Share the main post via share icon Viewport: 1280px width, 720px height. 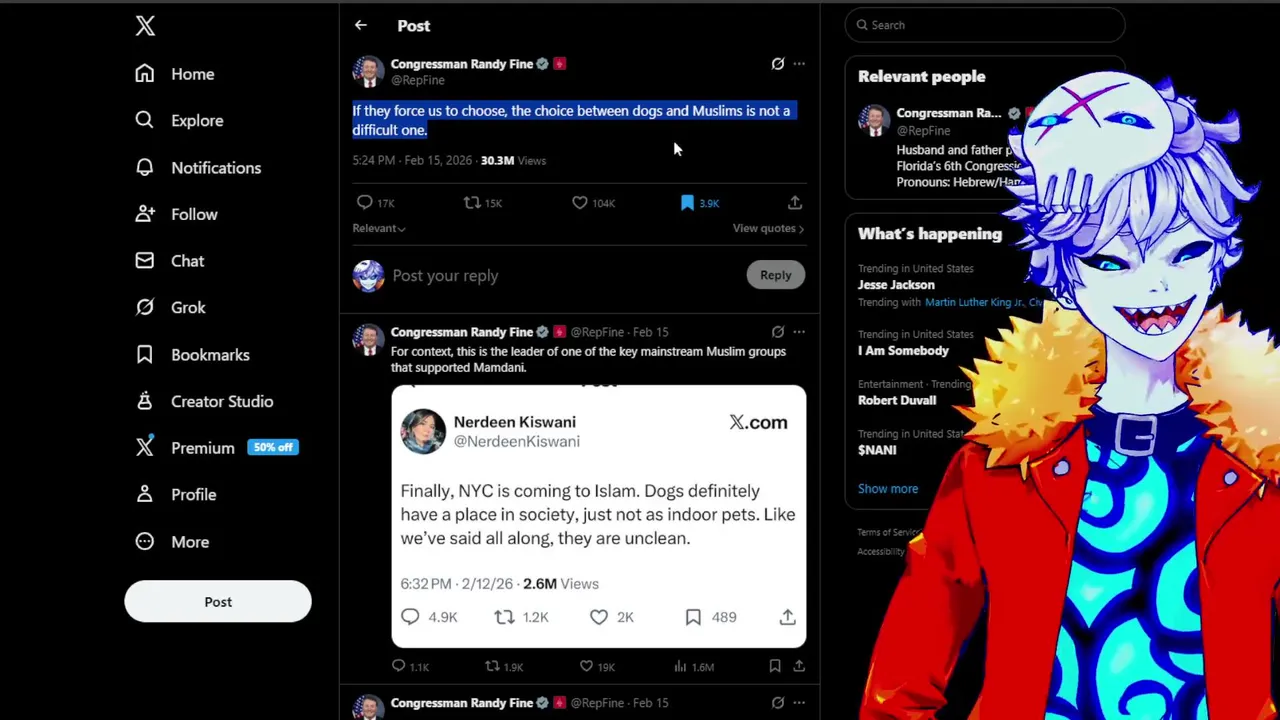coord(795,203)
